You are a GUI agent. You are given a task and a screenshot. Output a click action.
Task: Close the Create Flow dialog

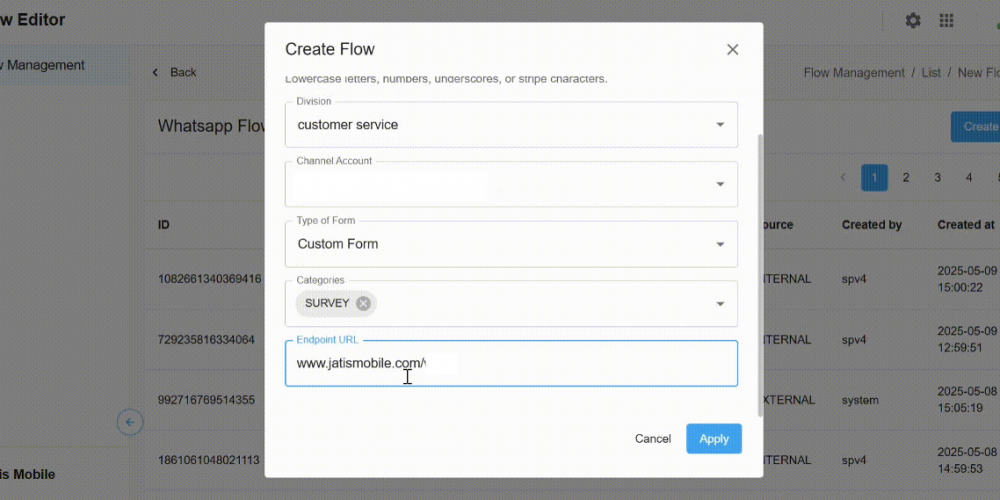732,50
